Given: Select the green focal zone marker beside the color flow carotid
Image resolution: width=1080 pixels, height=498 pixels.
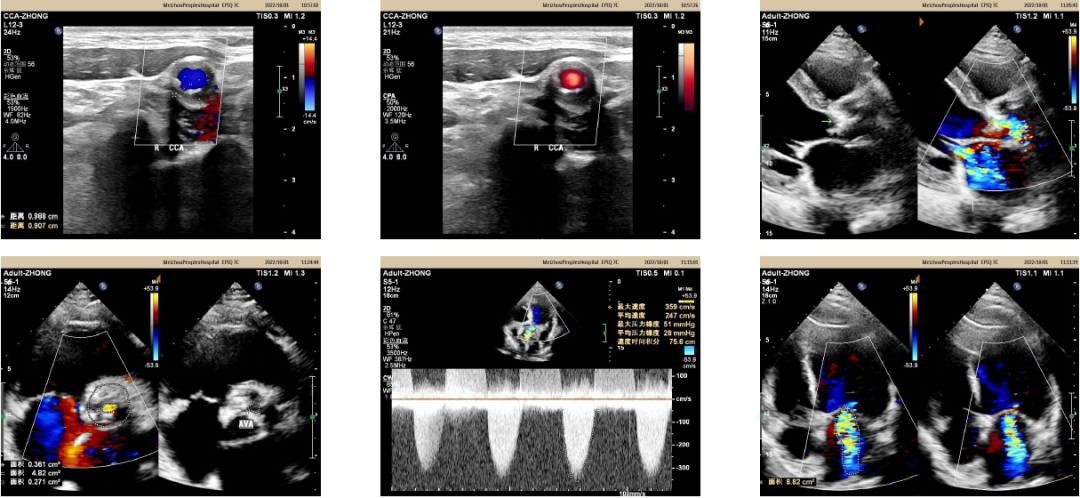Looking at the screenshot, I should tap(284, 91).
